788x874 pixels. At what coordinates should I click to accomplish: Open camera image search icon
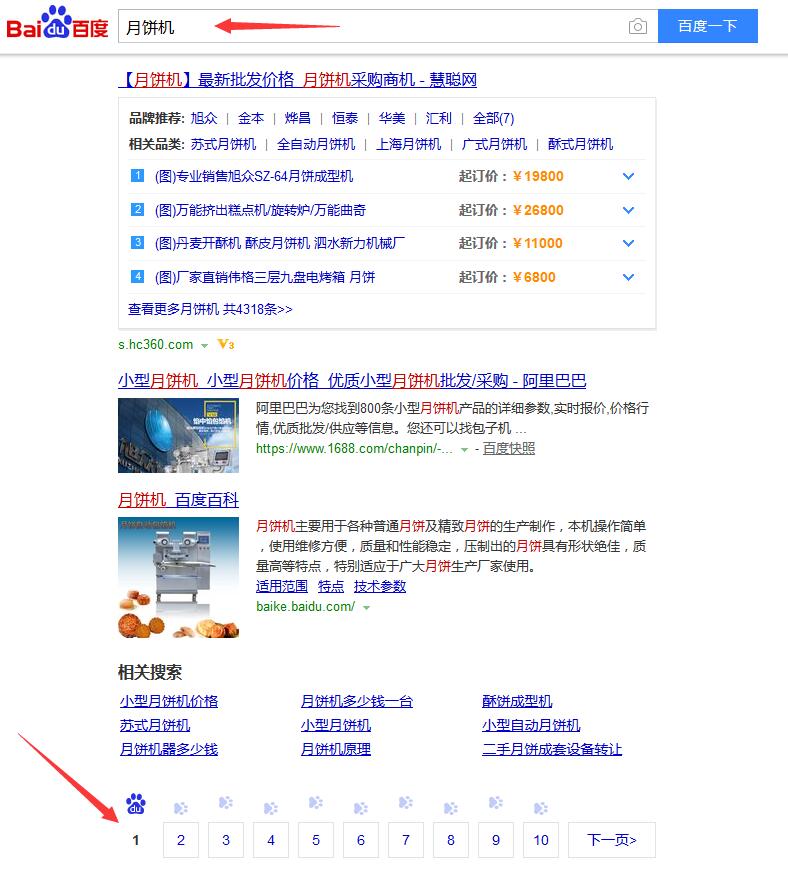coord(638,27)
